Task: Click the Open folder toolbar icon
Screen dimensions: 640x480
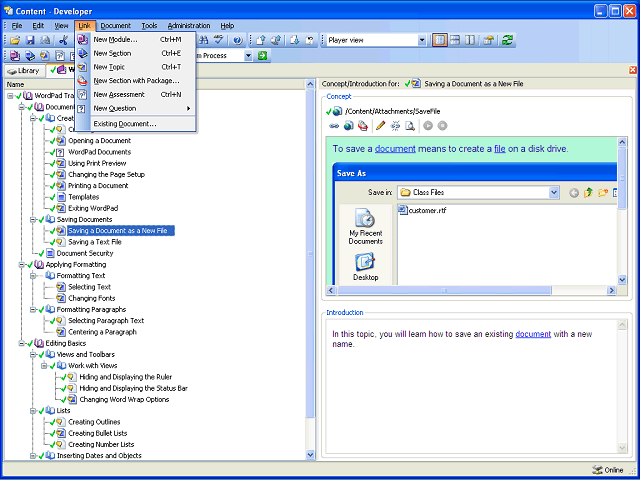Action: pyautogui.click(x=15, y=40)
